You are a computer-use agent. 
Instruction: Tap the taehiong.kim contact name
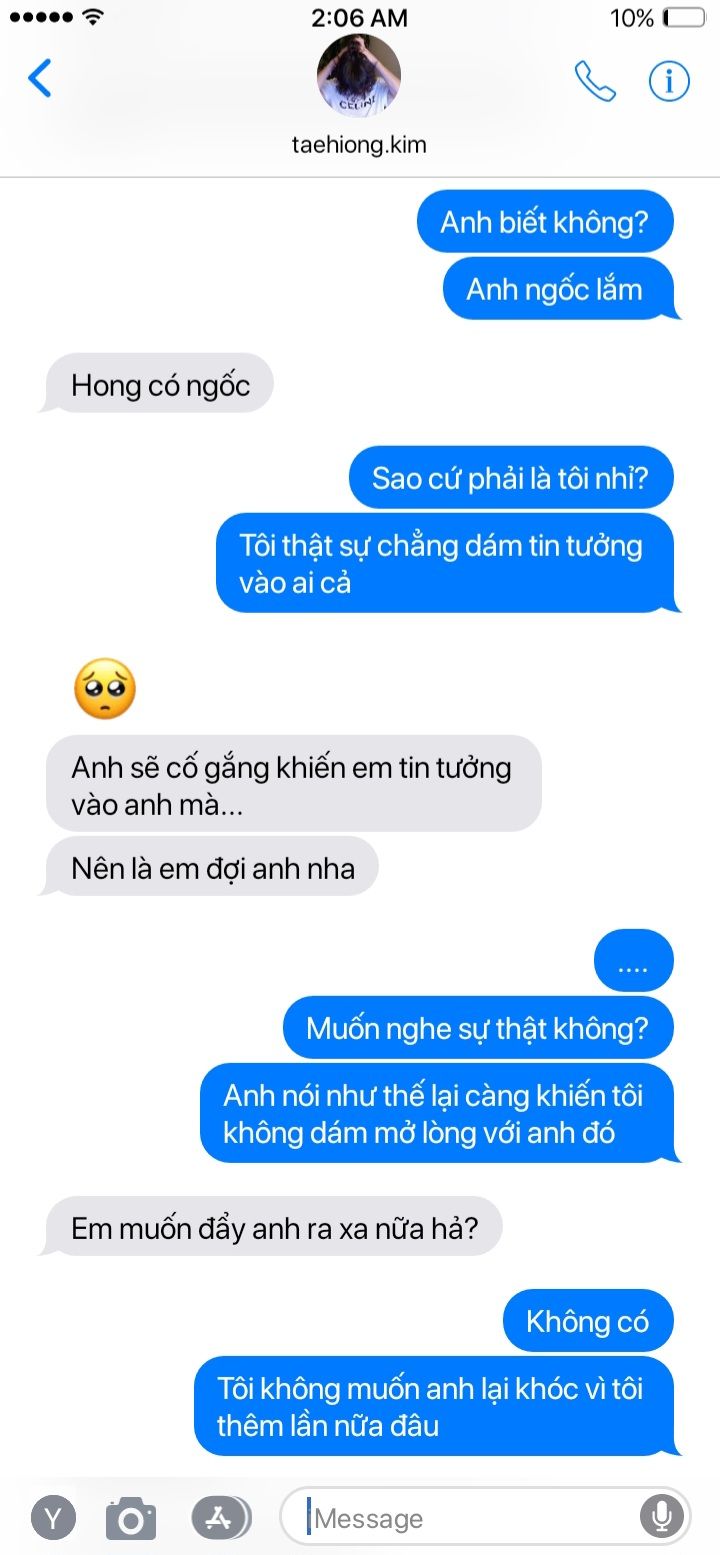359,144
